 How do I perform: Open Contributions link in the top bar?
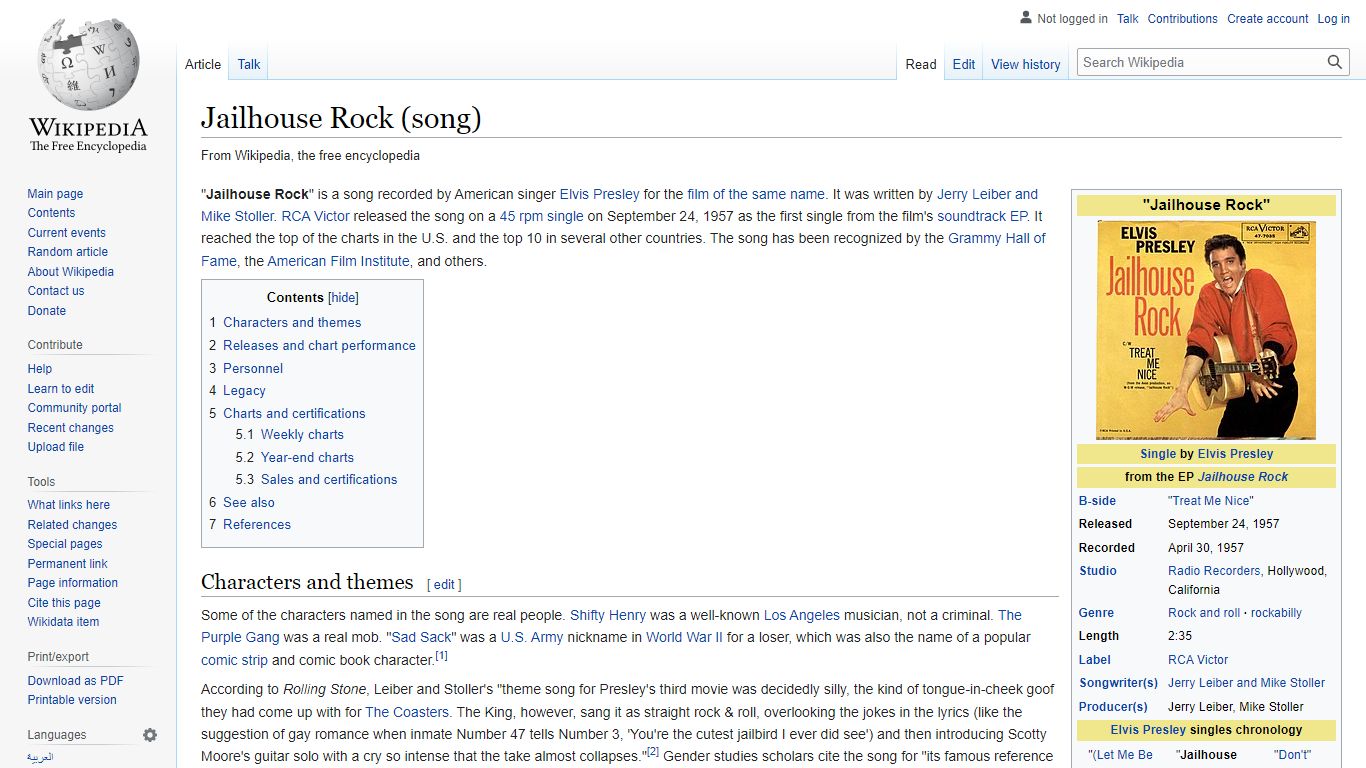(x=1183, y=19)
